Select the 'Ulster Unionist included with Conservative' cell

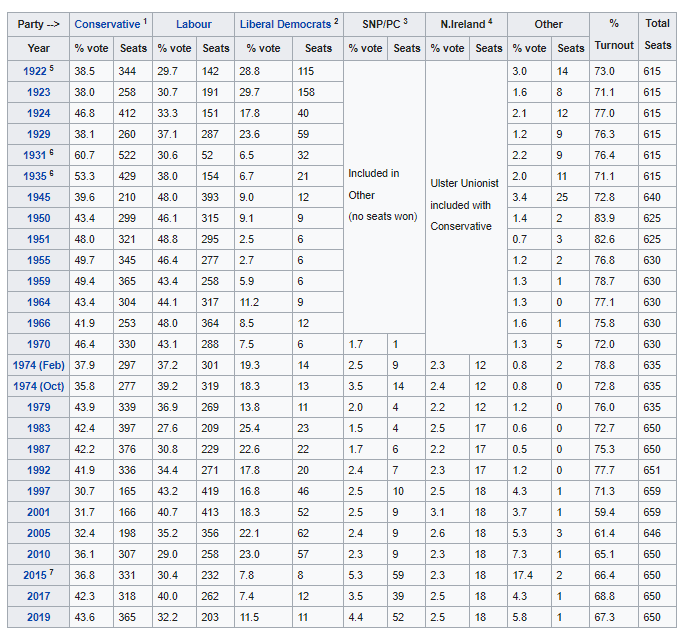[x=466, y=207]
